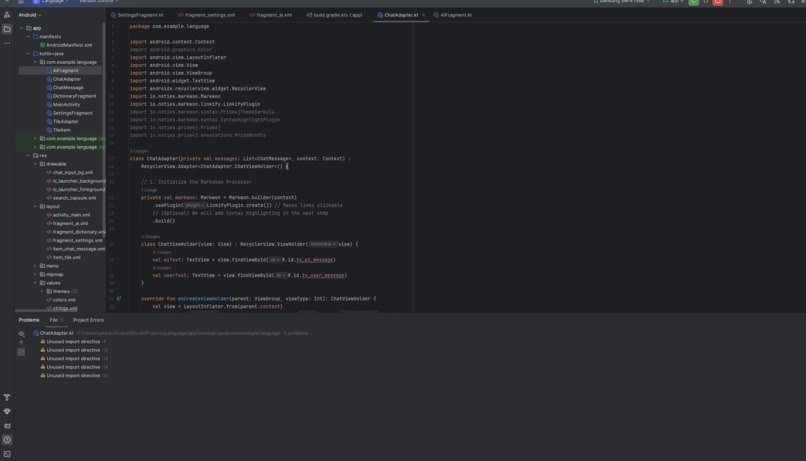This screenshot has height=461, width=806.
Task: Open the Project tool window folder icon
Action: 7,29
